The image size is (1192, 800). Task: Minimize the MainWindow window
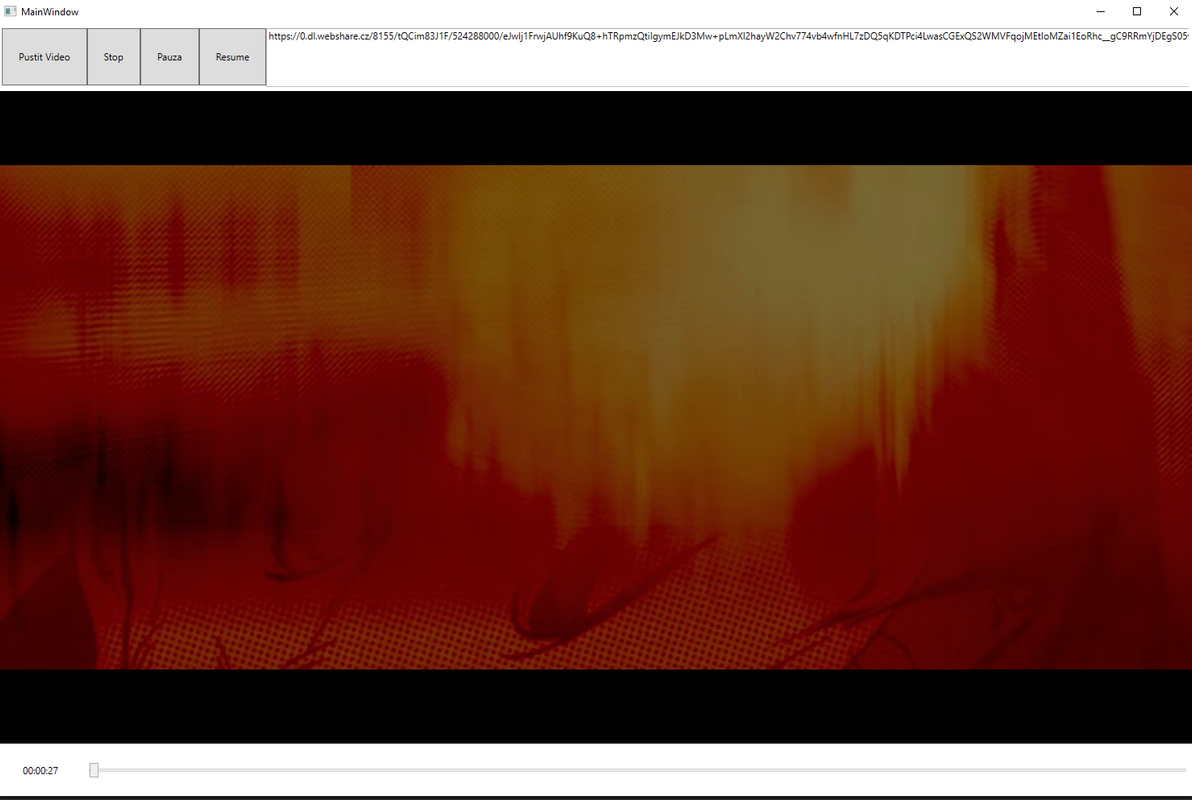(1100, 11)
